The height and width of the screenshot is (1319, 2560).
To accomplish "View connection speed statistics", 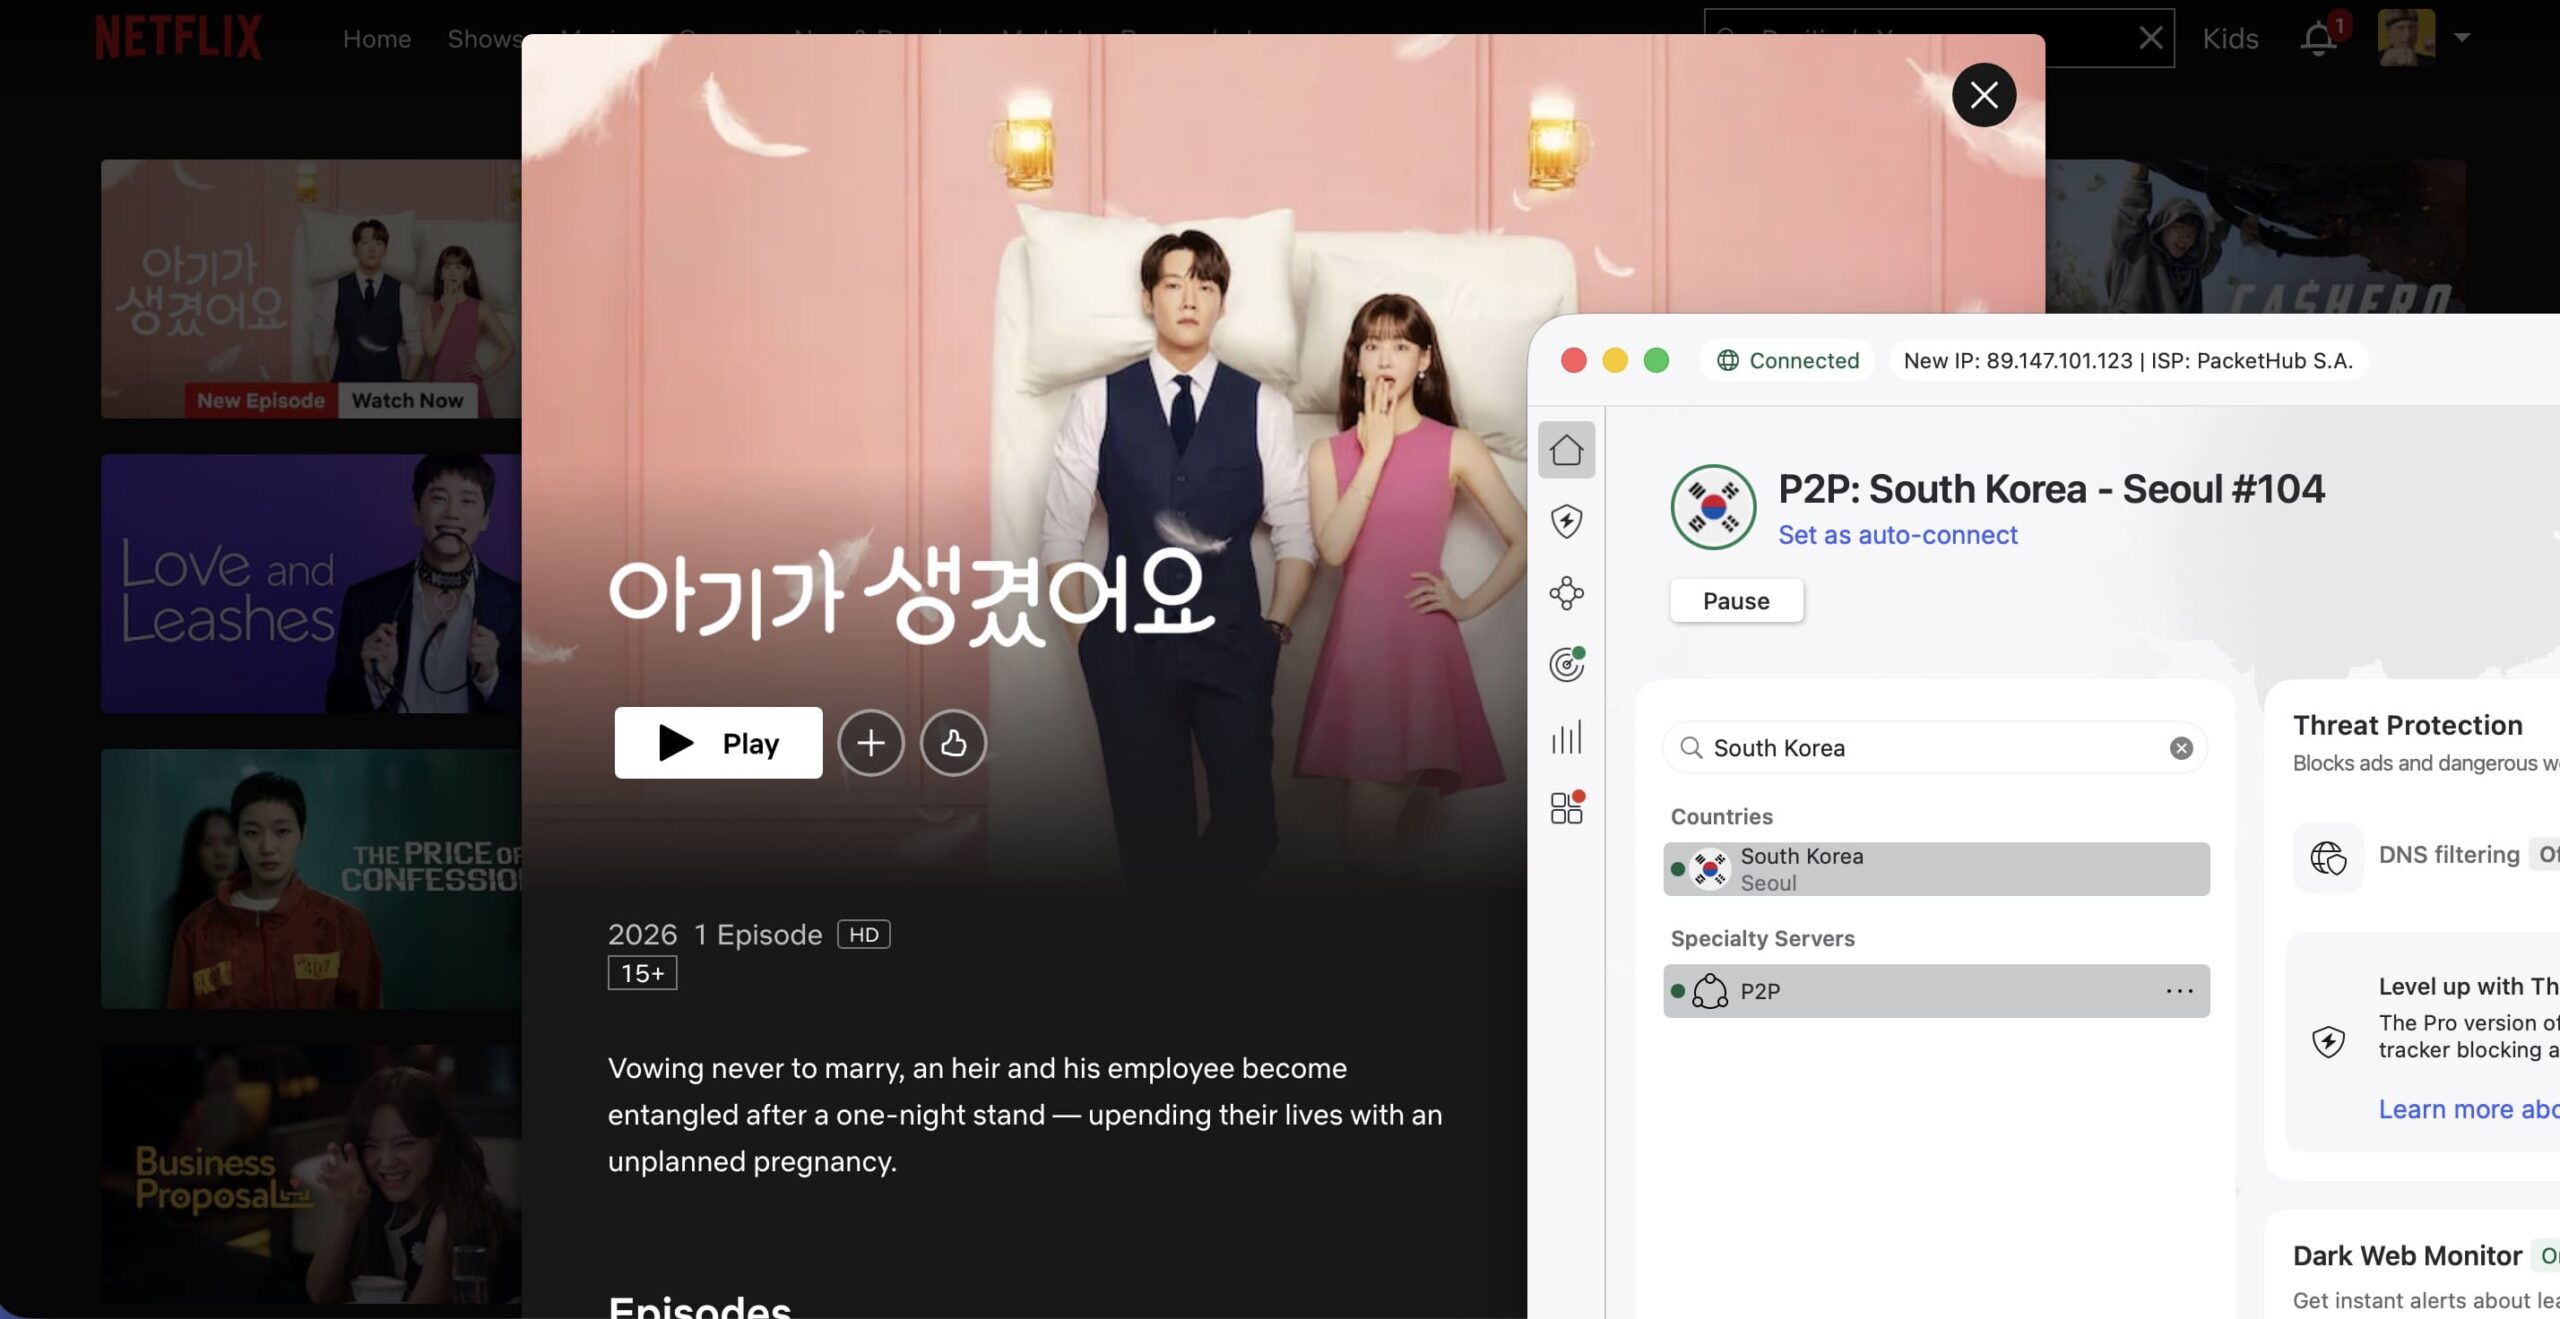I will pyautogui.click(x=1566, y=736).
